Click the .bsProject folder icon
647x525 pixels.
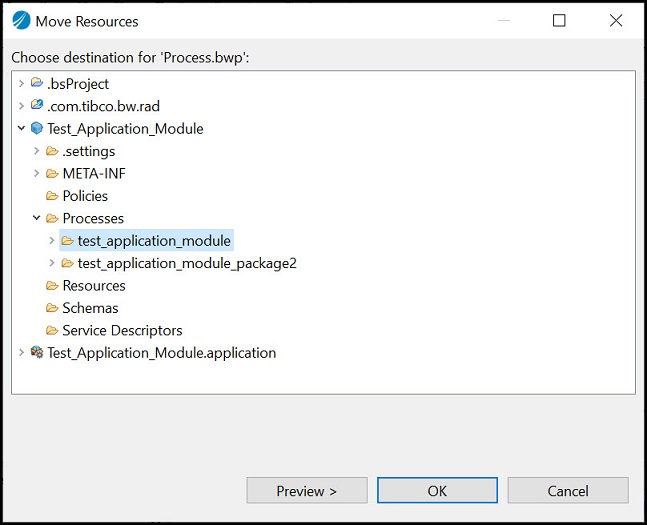point(37,83)
